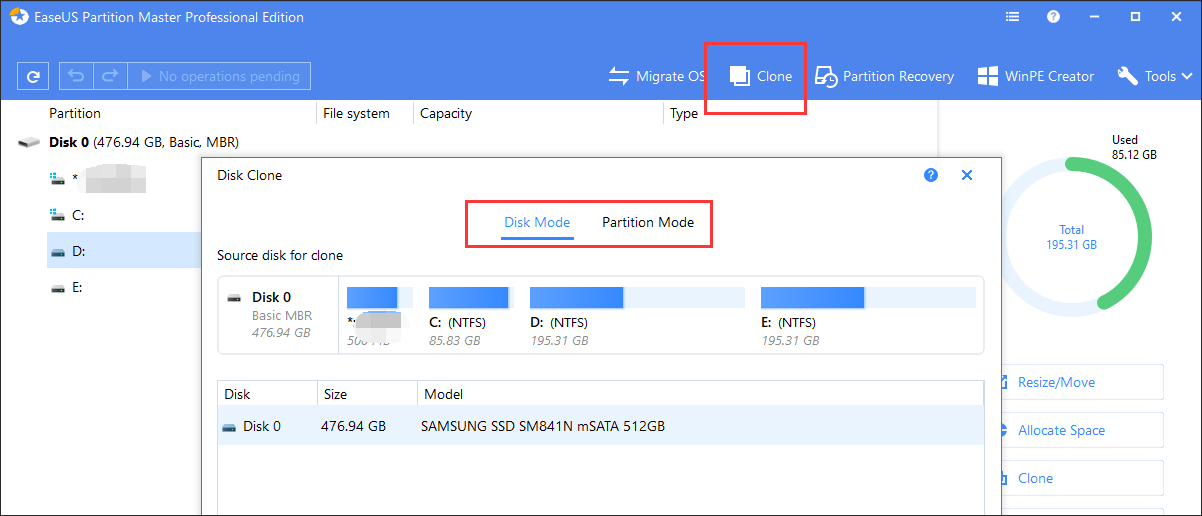Open the Clone tool in the toolbar
The image size is (1202, 516).
[x=761, y=76]
